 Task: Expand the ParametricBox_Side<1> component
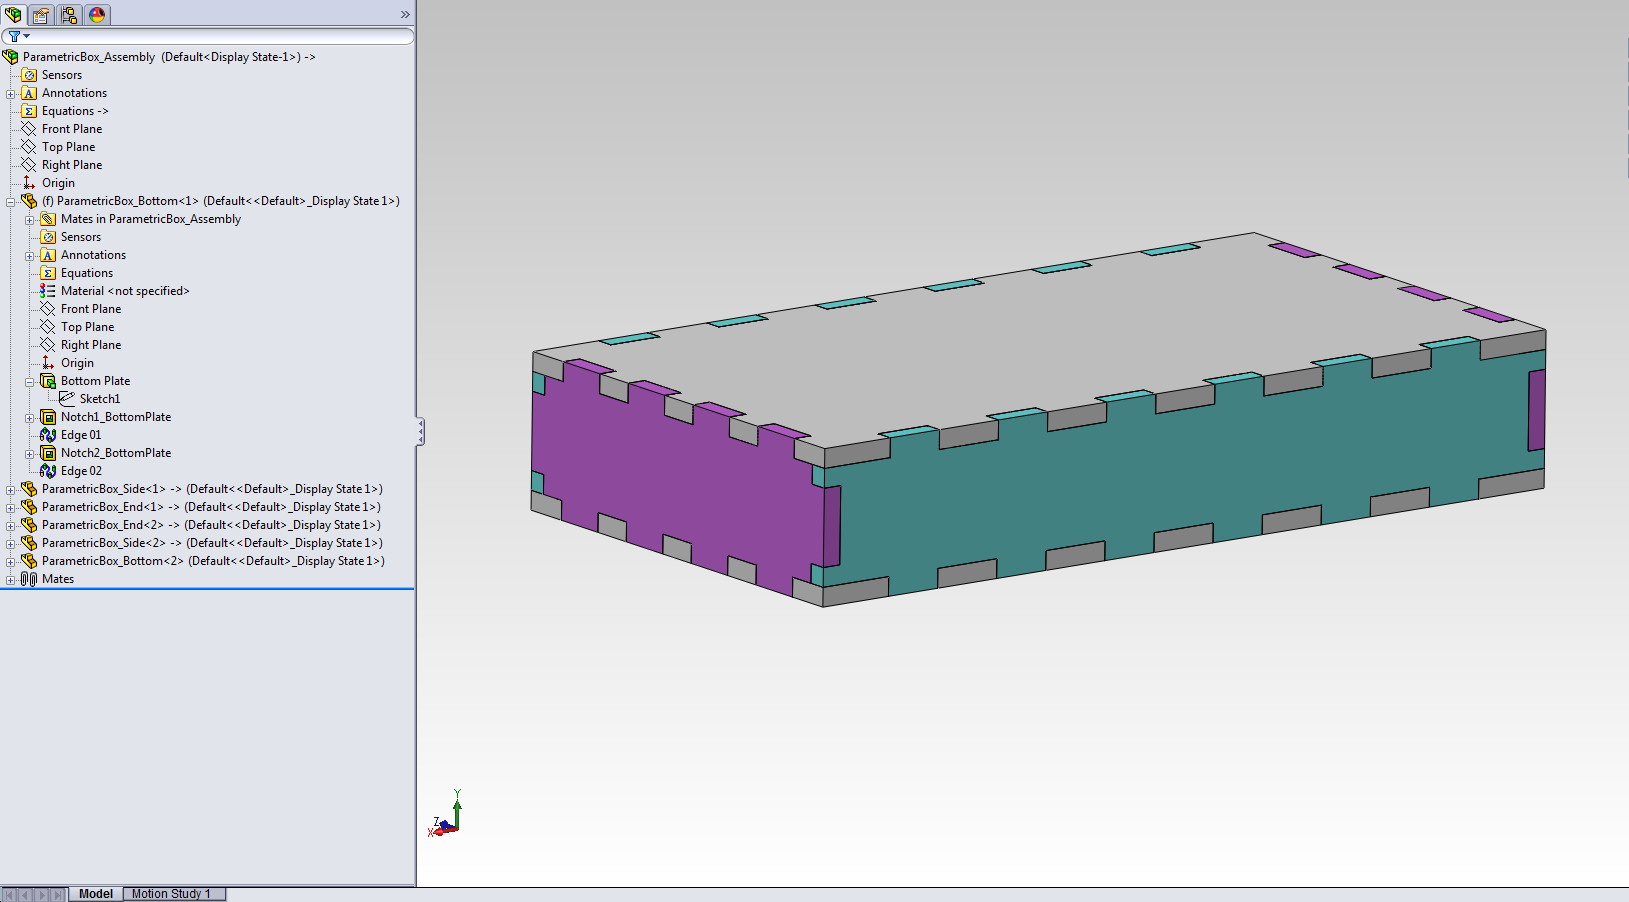tap(11, 490)
